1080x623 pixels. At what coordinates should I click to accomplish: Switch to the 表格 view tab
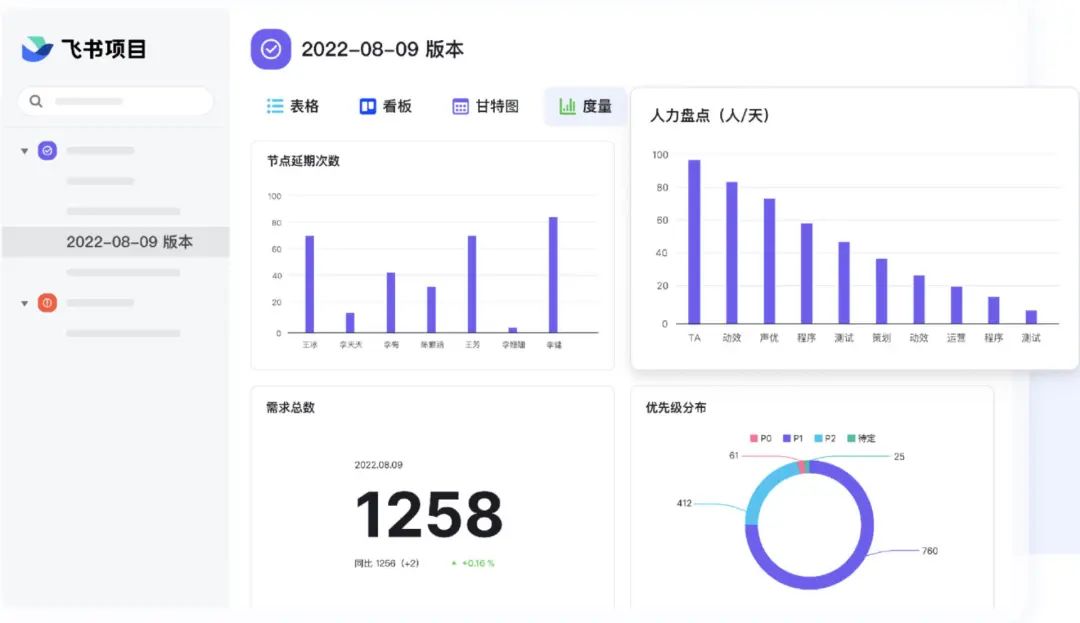pyautogui.click(x=293, y=106)
